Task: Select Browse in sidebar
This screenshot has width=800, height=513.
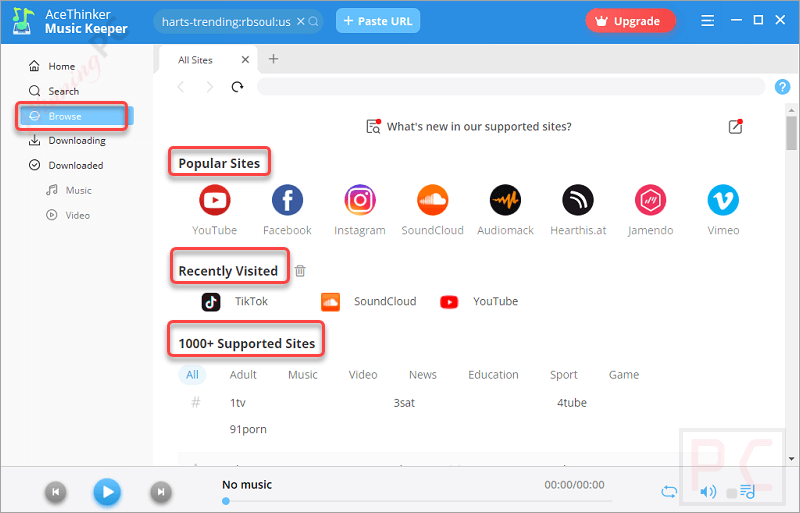Action: (x=77, y=116)
